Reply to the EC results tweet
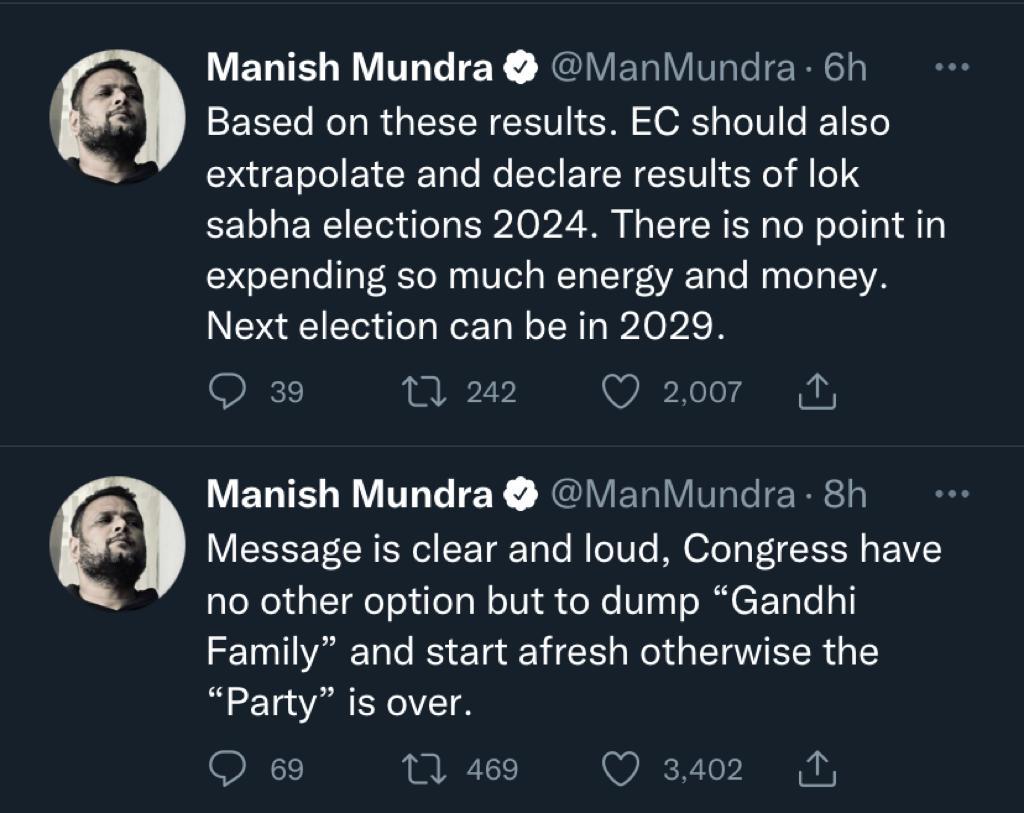Screen dimensions: 1024x813 228,392
